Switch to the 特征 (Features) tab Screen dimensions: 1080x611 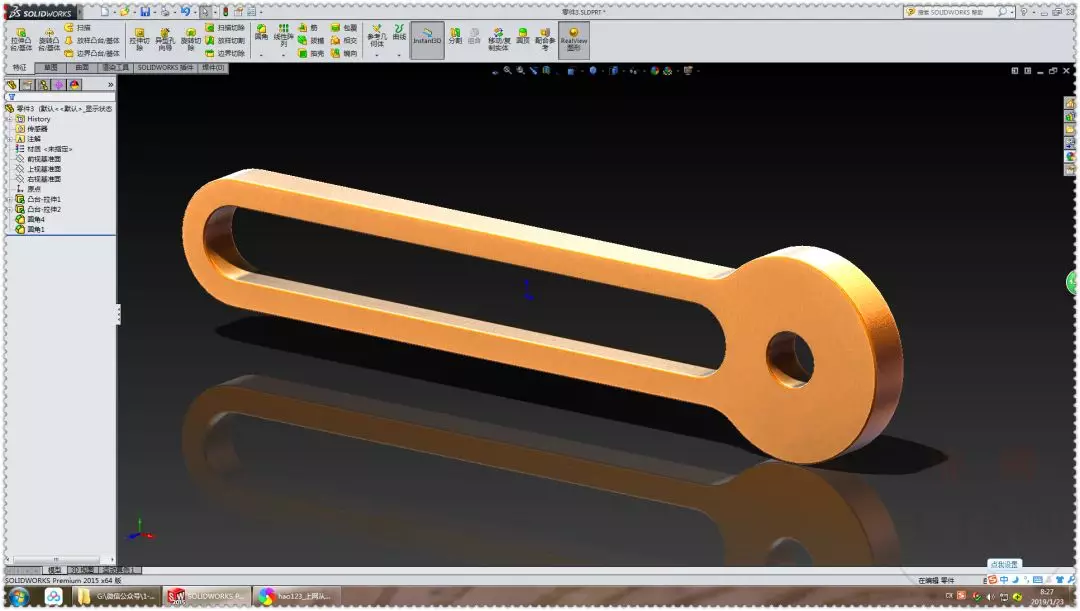19,68
